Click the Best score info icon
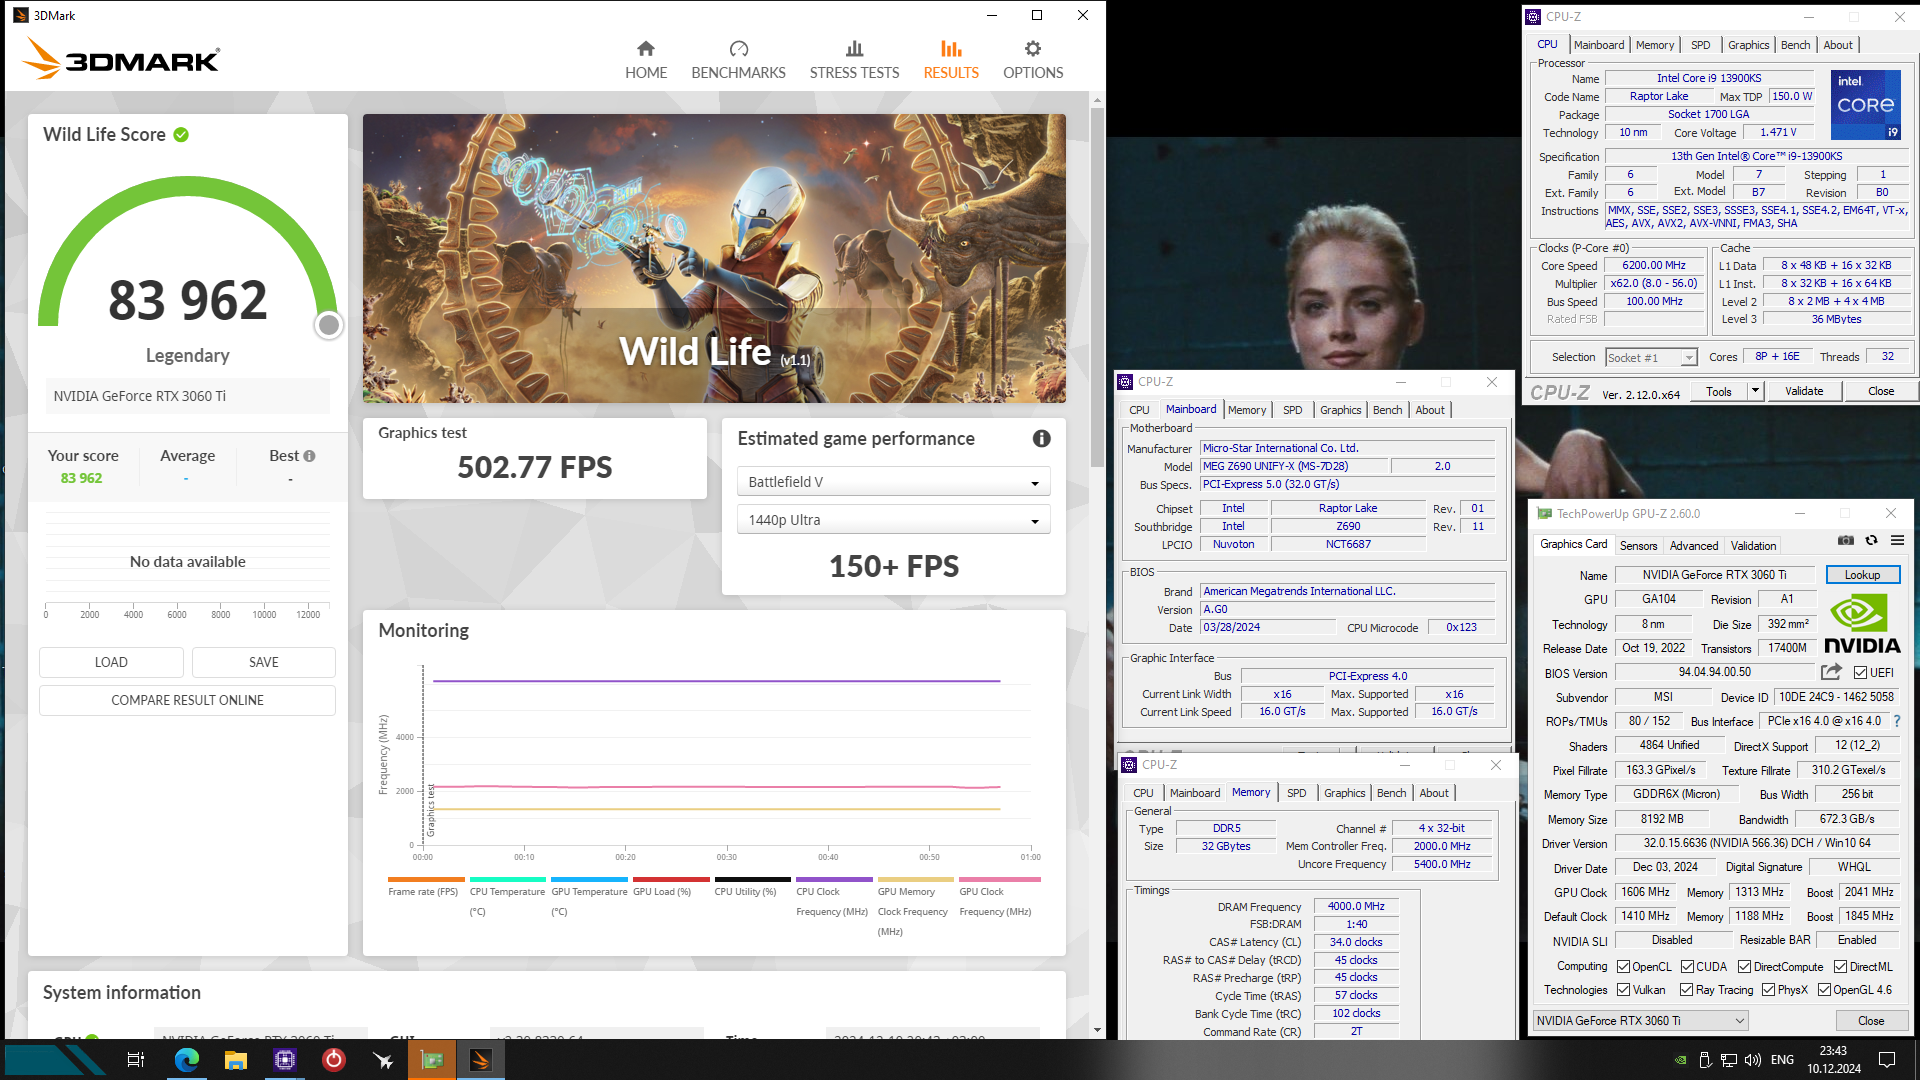Image resolution: width=1920 pixels, height=1080 pixels. (310, 456)
